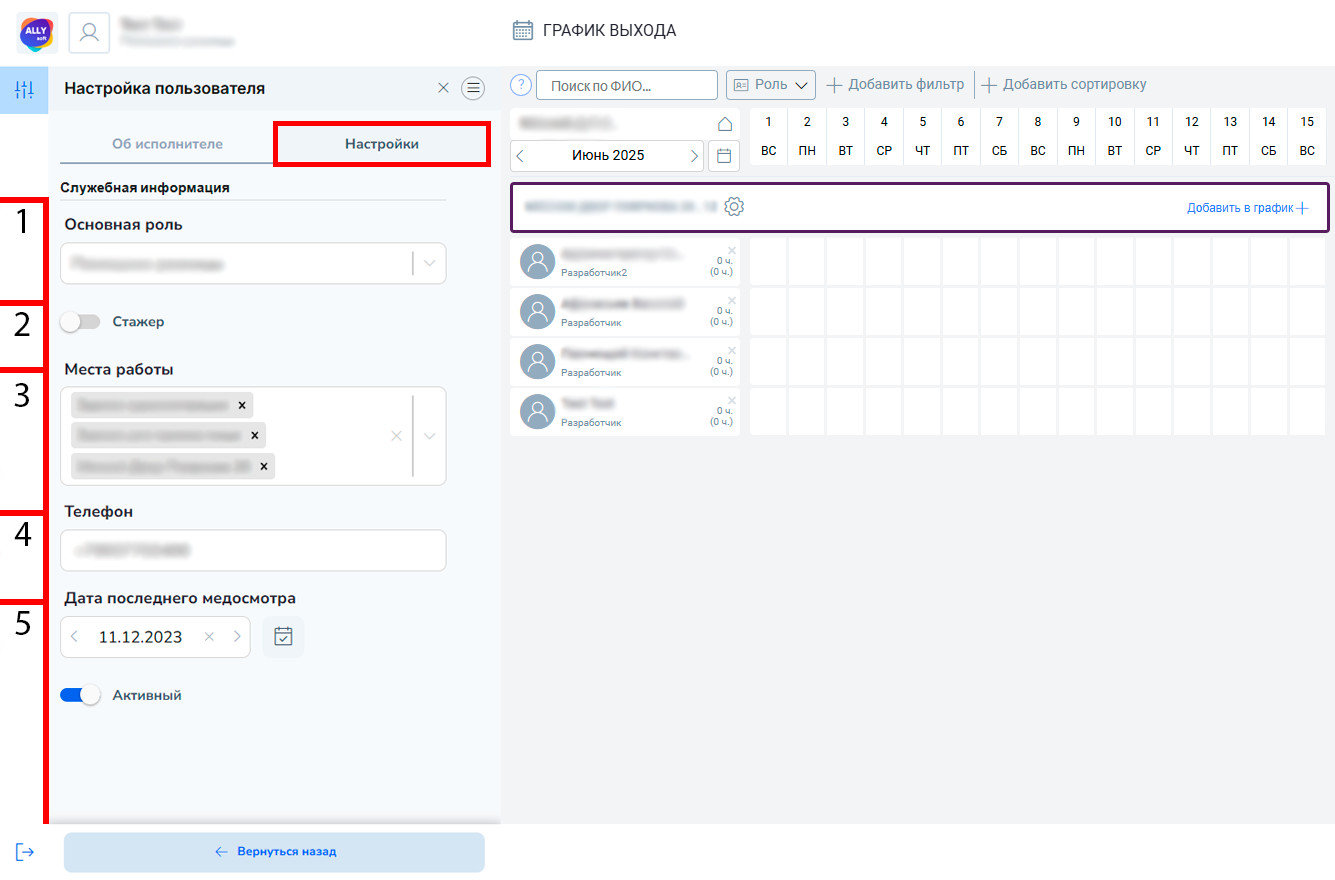Open calendar for last medical exam date
This screenshot has height=880, width=1335.
click(283, 637)
